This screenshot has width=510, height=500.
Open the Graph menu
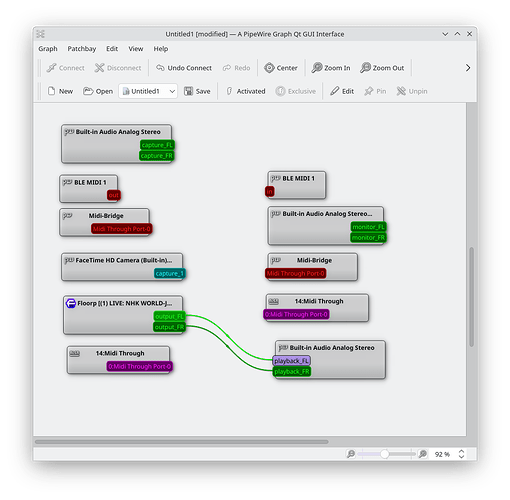coord(48,49)
